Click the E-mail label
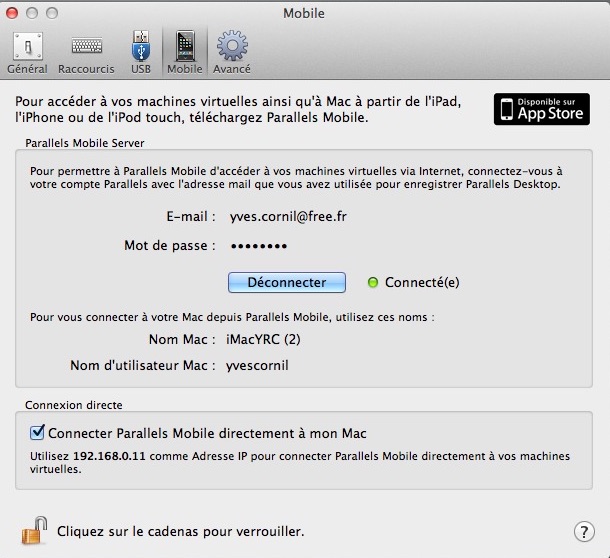Image resolution: width=610 pixels, height=558 pixels. click(191, 216)
